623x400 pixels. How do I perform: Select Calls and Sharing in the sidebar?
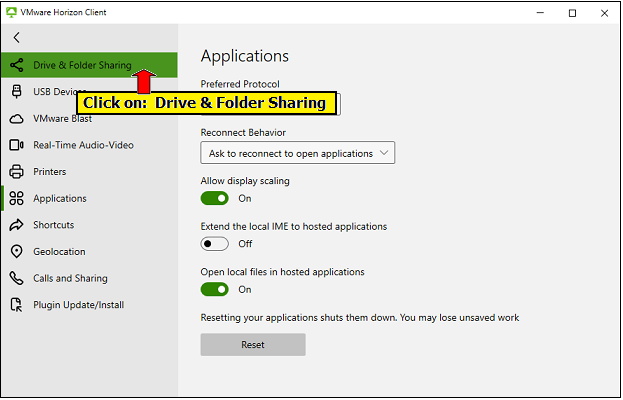click(x=89, y=278)
